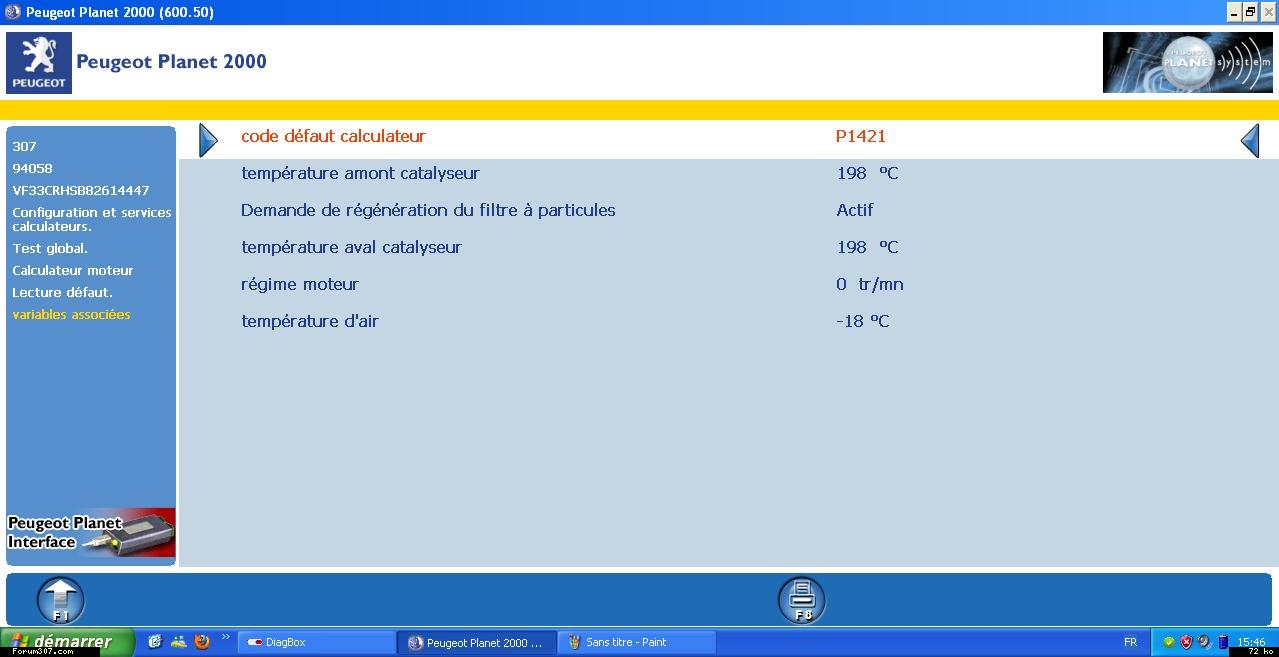Open Calculateur moteur in the sidebar
The image size is (1279, 657).
(72, 270)
